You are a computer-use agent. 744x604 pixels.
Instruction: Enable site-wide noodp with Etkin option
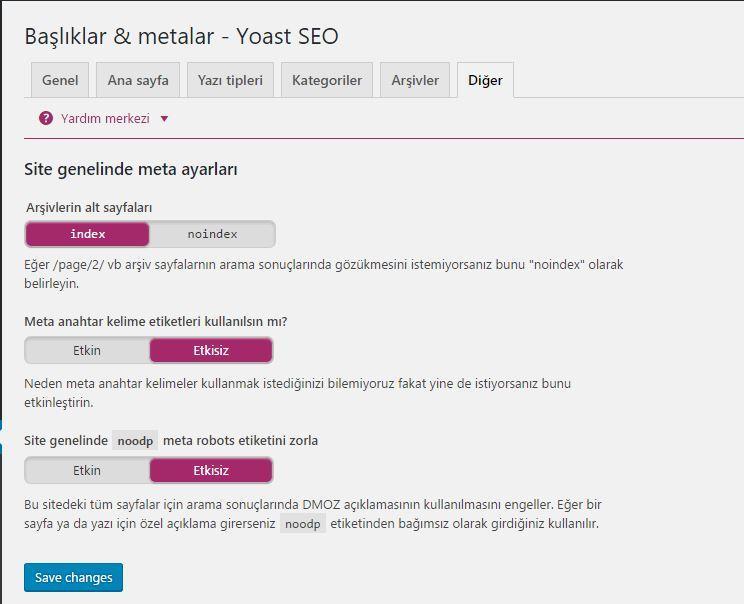[x=87, y=471]
